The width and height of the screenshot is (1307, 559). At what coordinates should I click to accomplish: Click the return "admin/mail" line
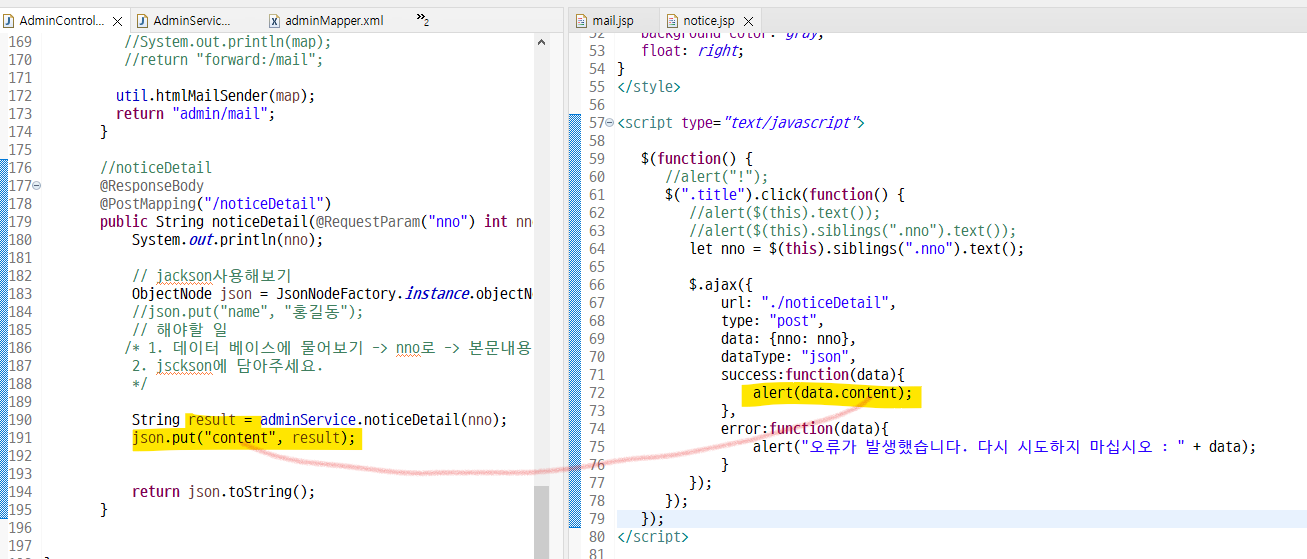pyautogui.click(x=195, y=114)
